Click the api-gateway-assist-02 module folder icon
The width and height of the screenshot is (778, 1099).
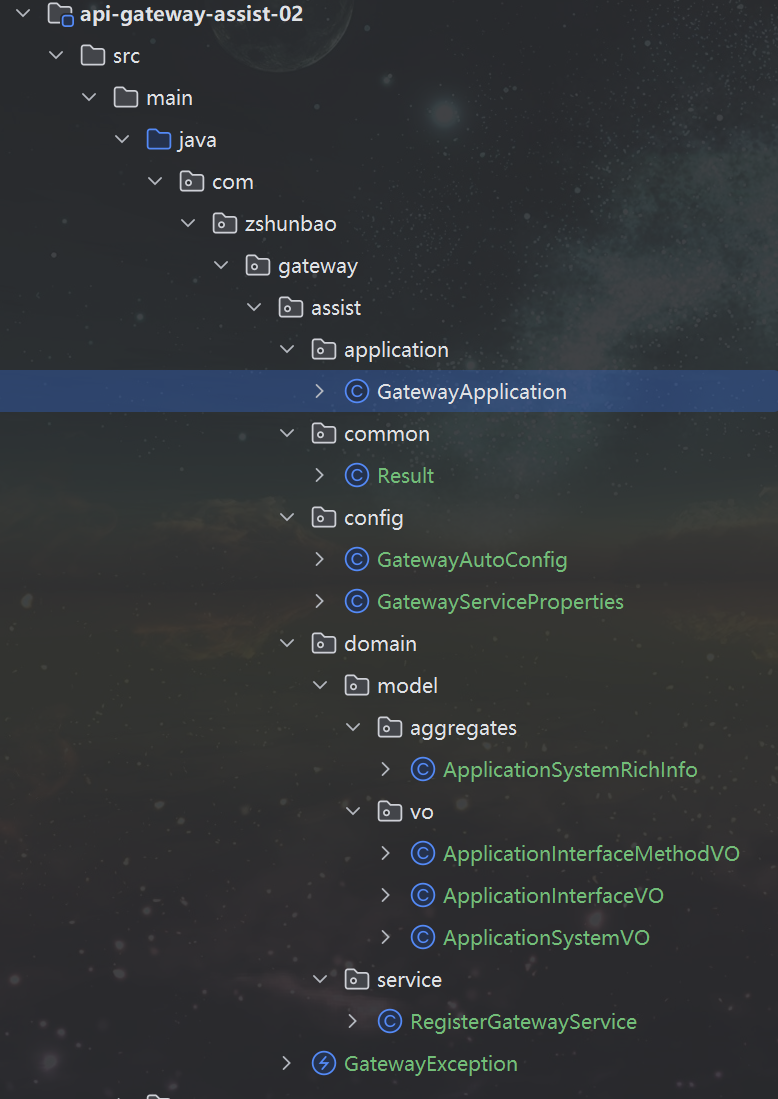tap(60, 15)
